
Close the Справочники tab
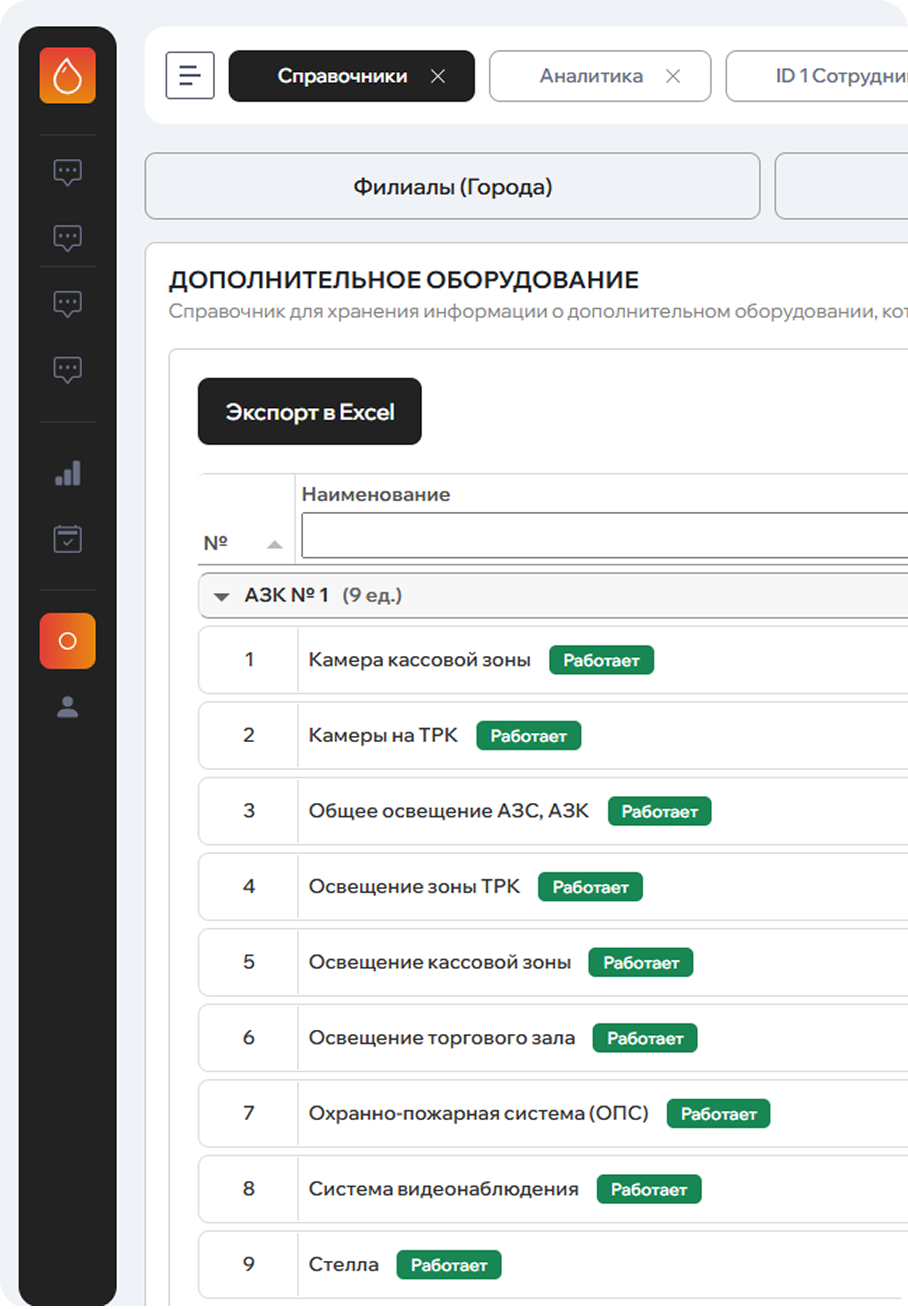coord(437,76)
